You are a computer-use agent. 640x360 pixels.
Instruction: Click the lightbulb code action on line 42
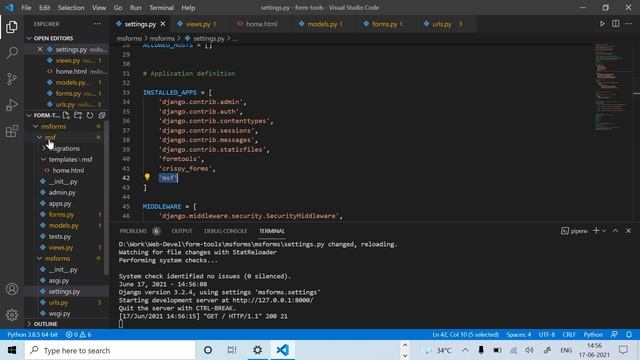click(147, 177)
